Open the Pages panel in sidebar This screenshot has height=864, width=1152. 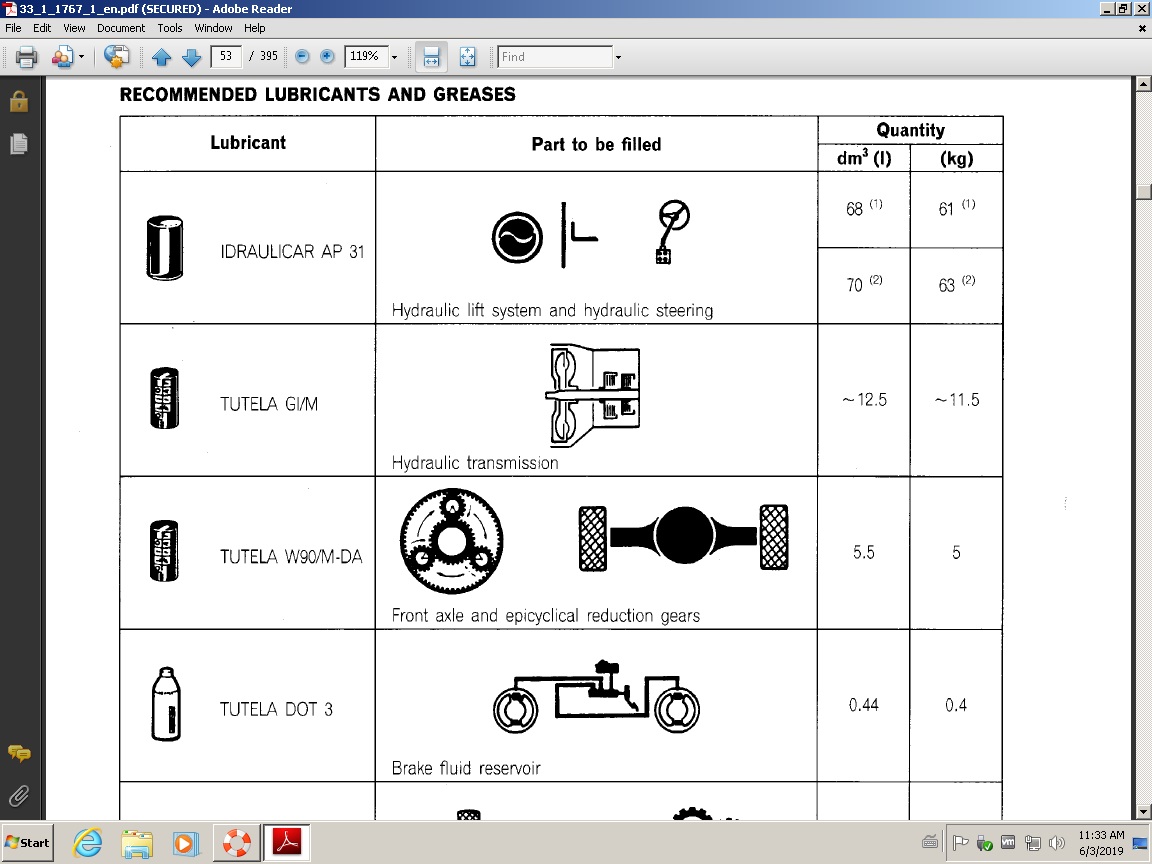18,143
